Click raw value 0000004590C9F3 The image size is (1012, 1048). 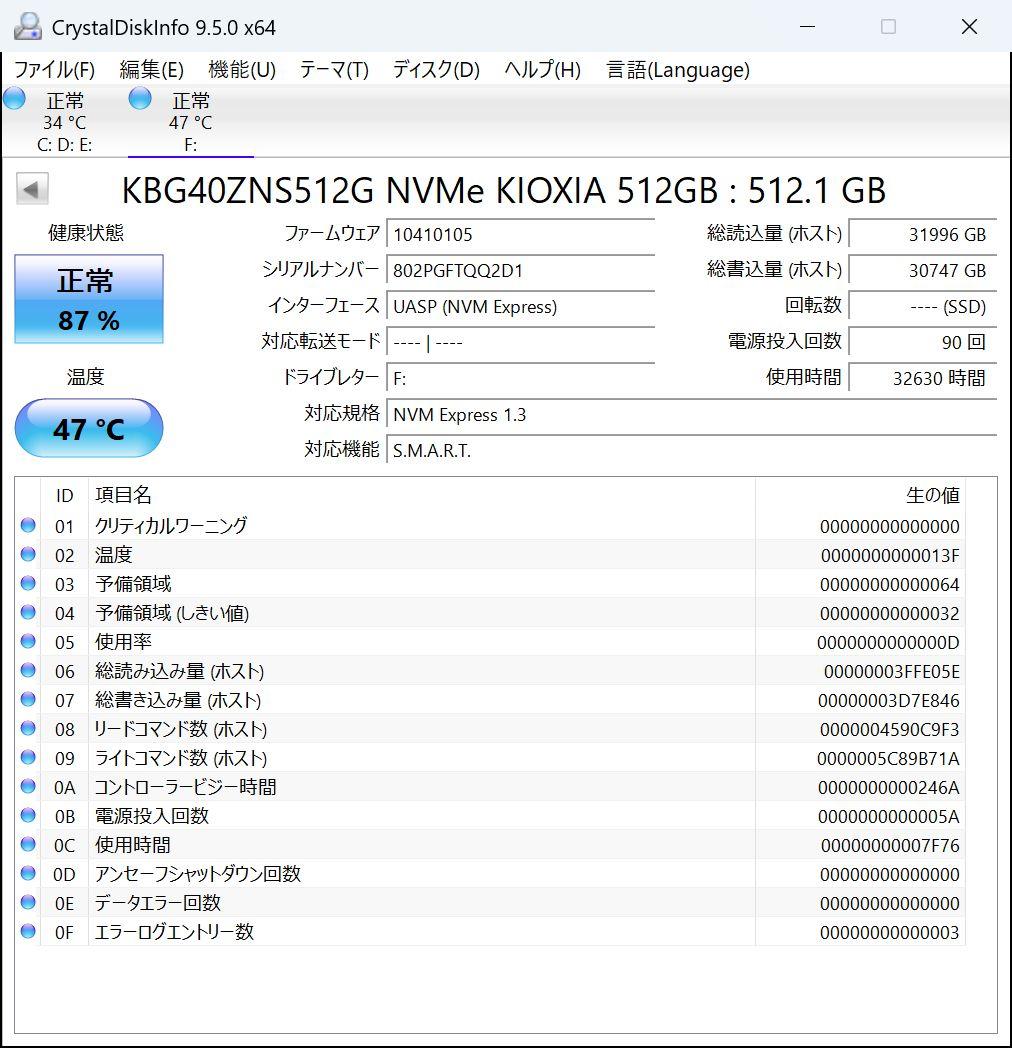tap(890, 730)
